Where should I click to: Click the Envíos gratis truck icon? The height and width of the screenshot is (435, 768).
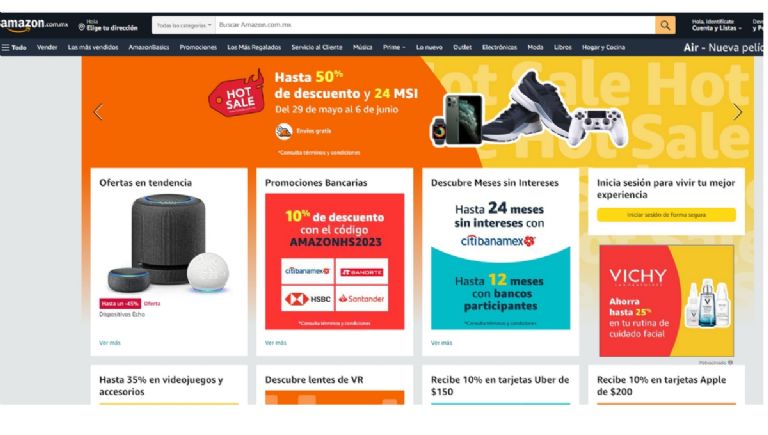point(284,131)
